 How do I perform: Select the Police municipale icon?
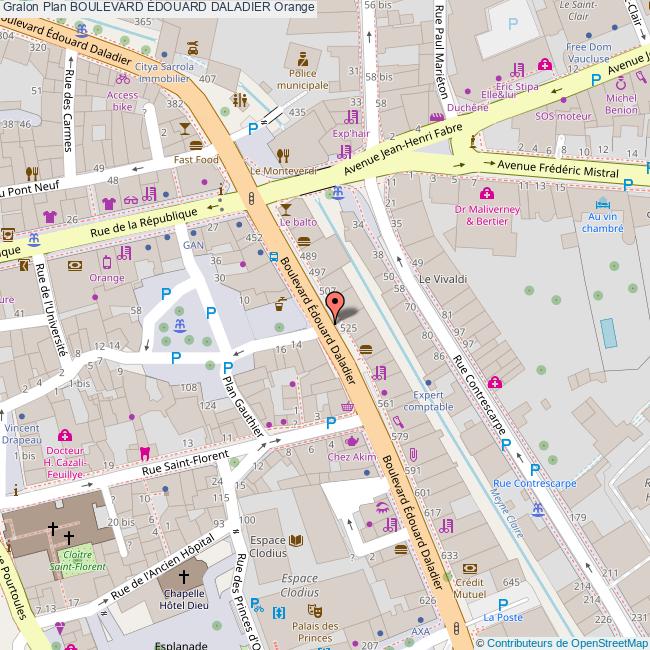(302, 54)
